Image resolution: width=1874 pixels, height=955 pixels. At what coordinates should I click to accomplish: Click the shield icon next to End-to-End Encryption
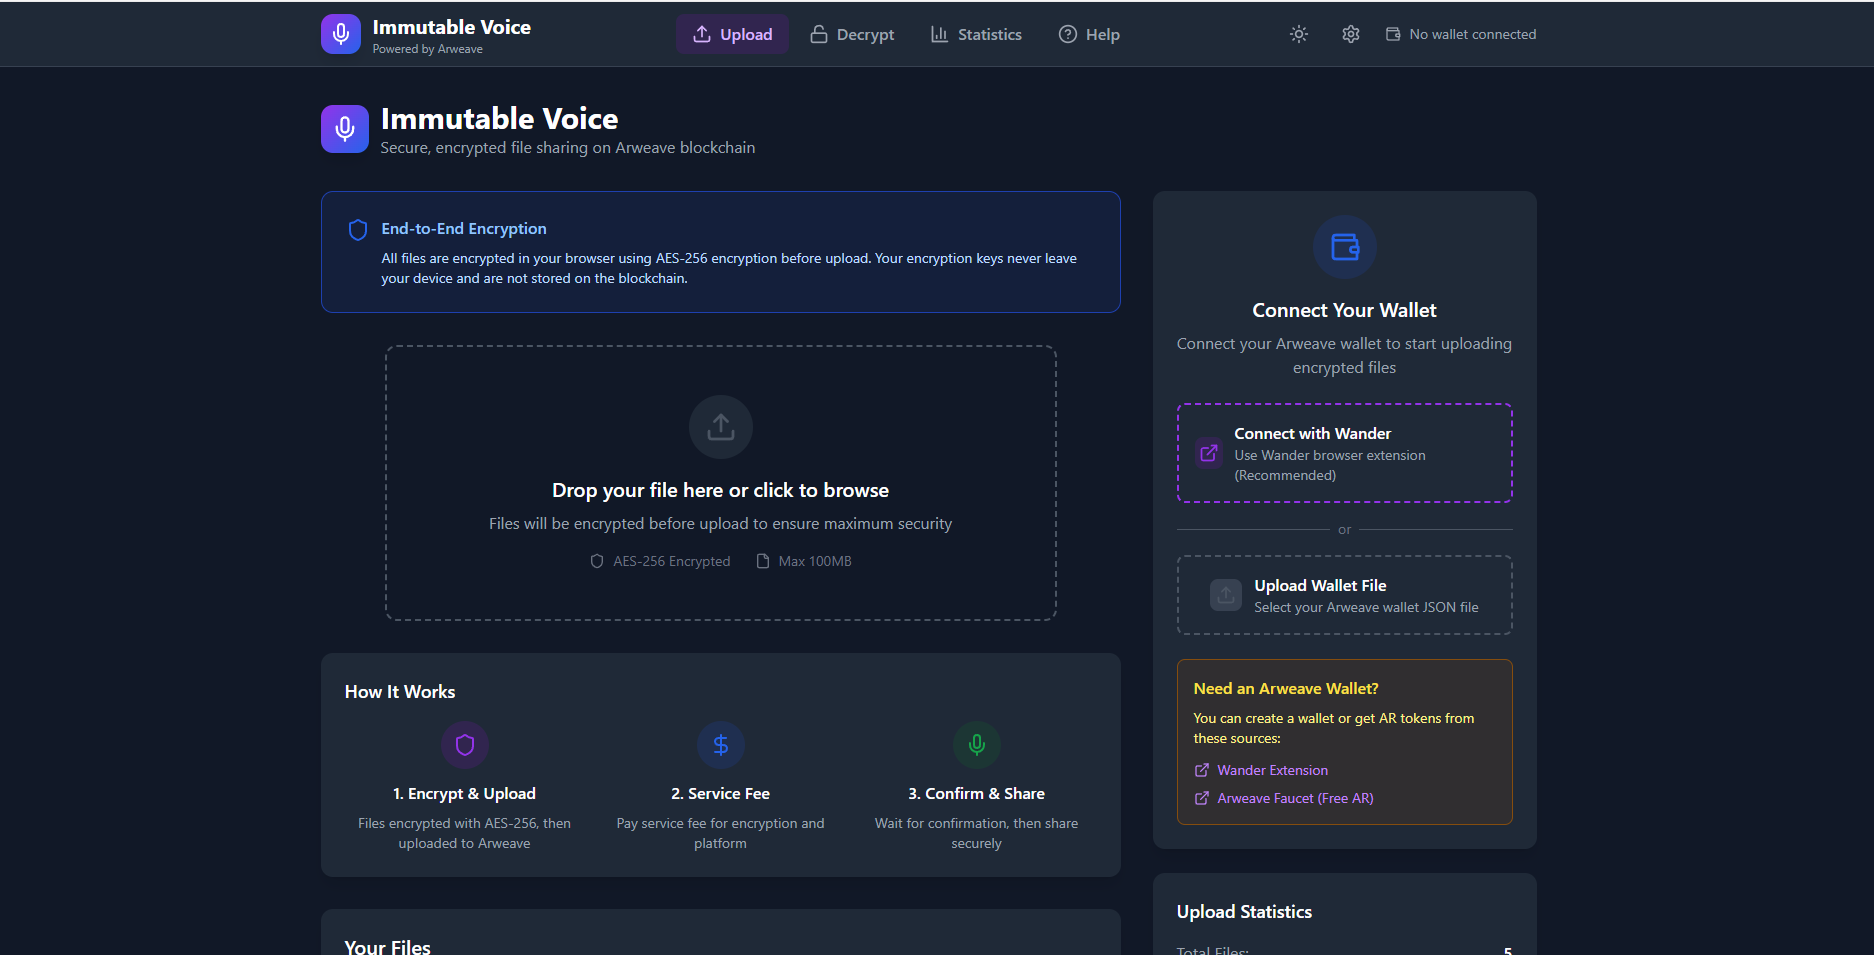357,229
